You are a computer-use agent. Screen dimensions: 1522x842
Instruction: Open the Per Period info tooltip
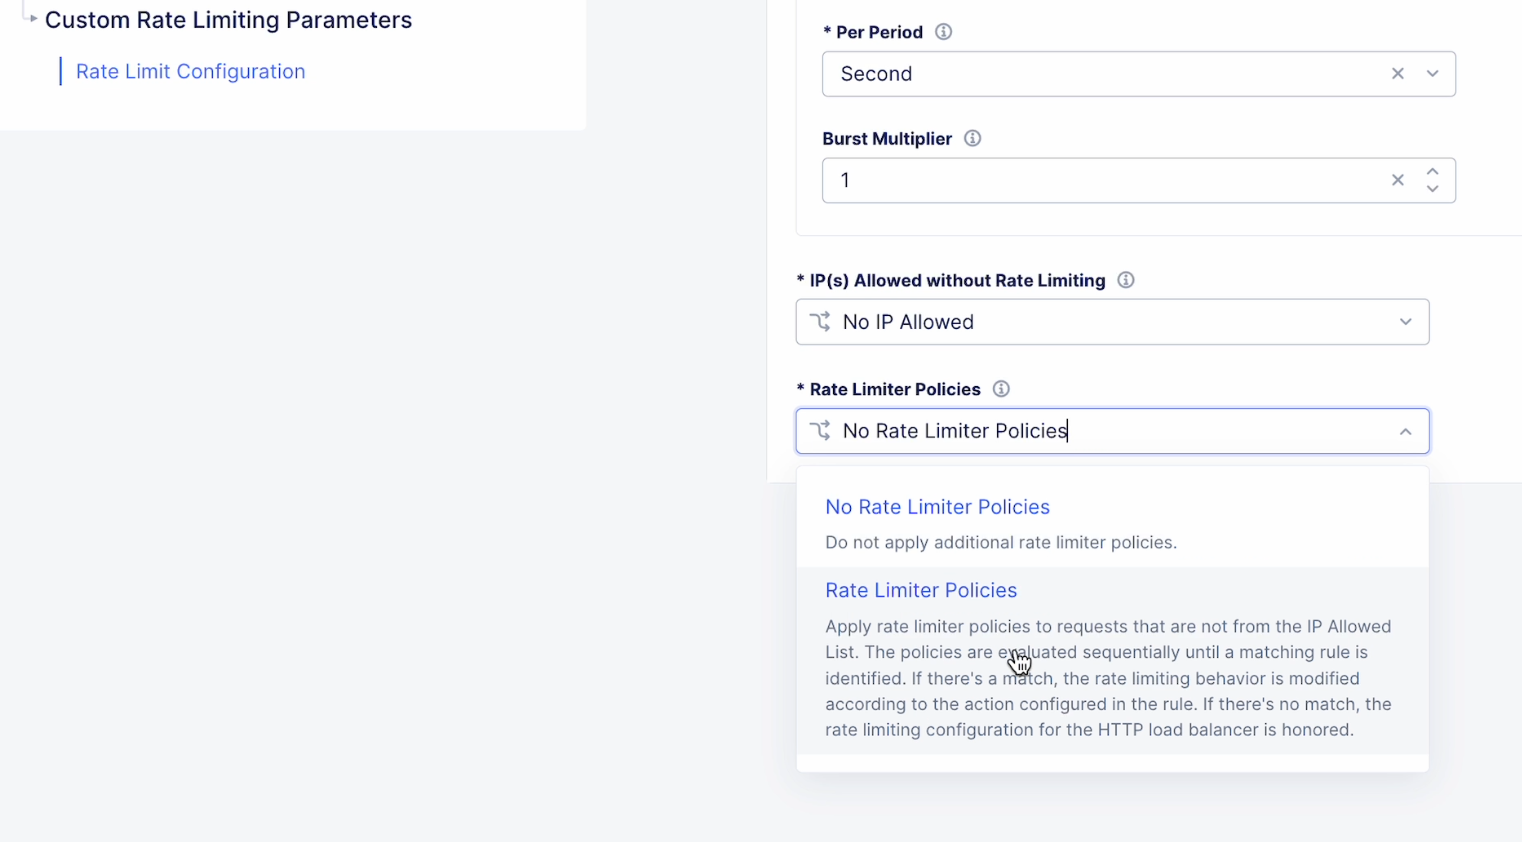[941, 31]
